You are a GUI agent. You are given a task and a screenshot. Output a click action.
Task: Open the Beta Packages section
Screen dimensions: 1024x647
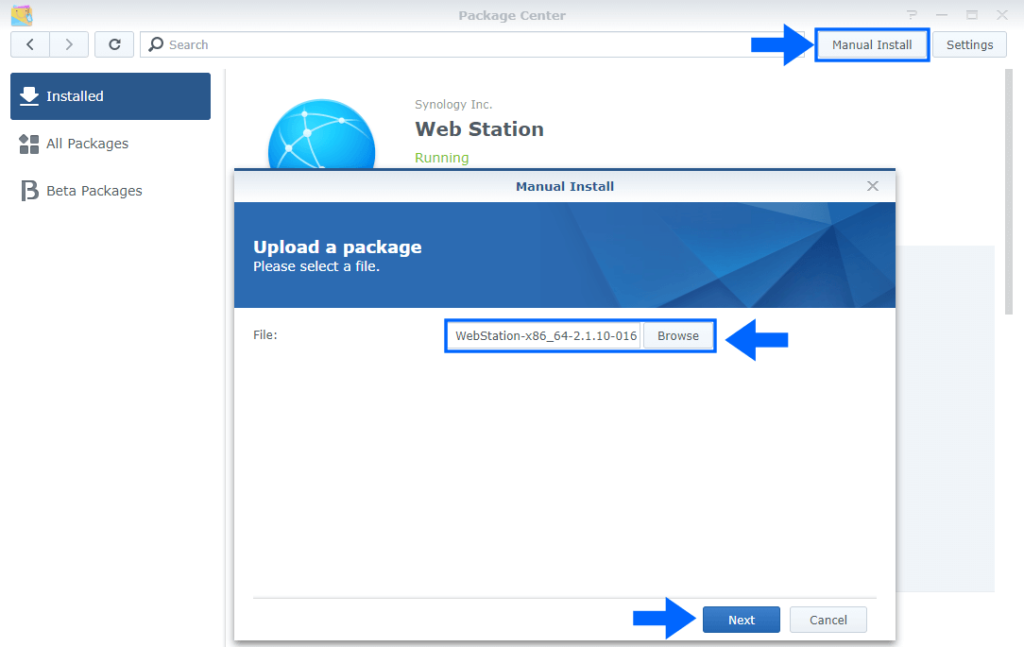(x=94, y=190)
